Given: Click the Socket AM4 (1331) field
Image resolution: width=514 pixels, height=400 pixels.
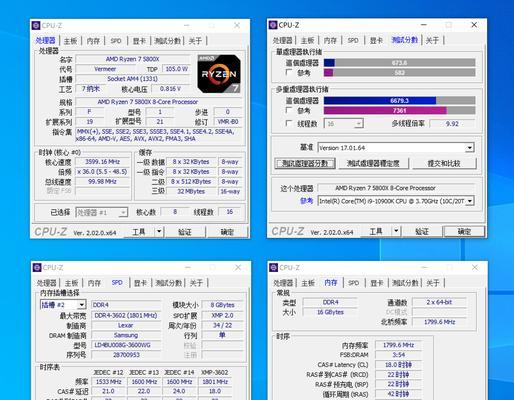Looking at the screenshot, I should coord(133,79).
